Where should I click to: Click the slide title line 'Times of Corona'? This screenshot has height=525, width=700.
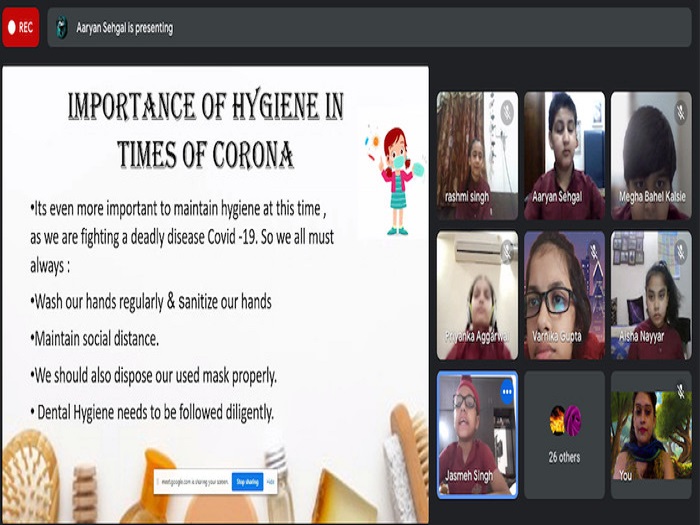[205, 155]
